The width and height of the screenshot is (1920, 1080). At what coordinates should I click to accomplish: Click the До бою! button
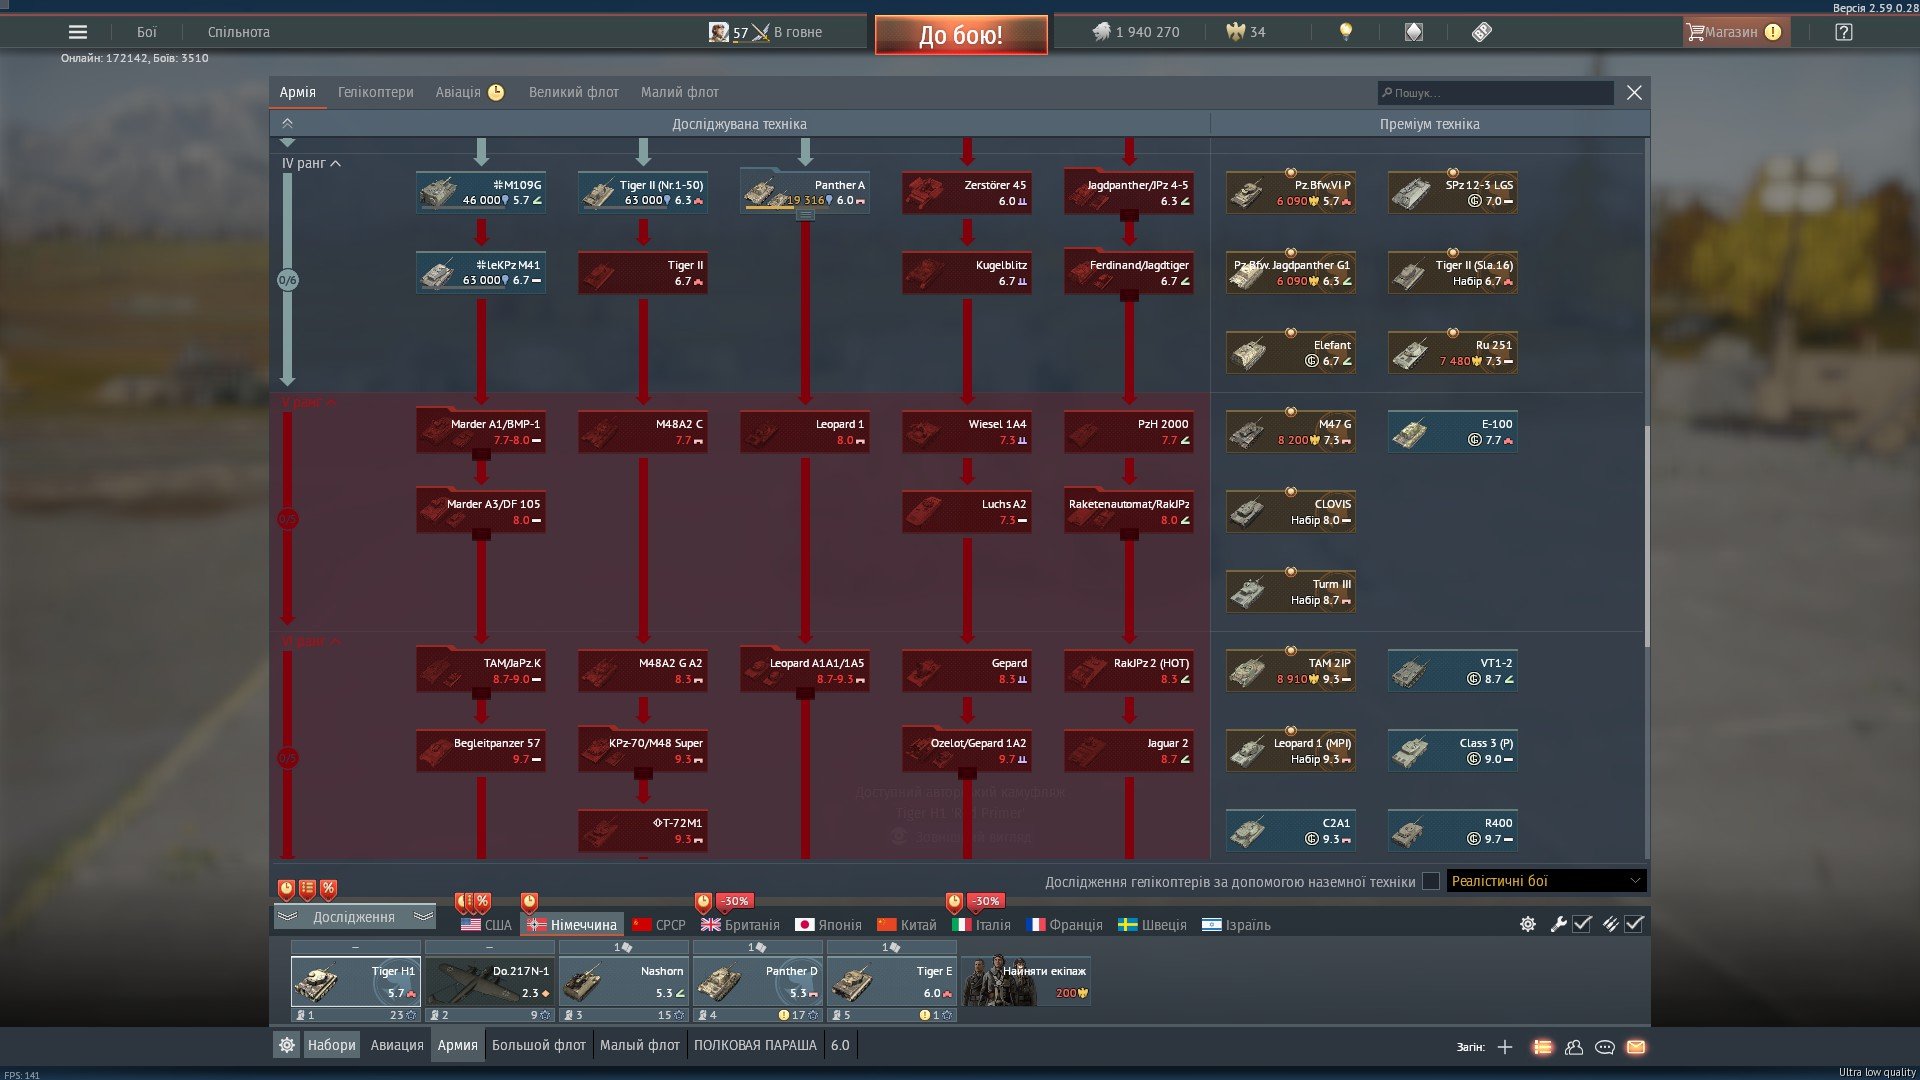pos(961,35)
